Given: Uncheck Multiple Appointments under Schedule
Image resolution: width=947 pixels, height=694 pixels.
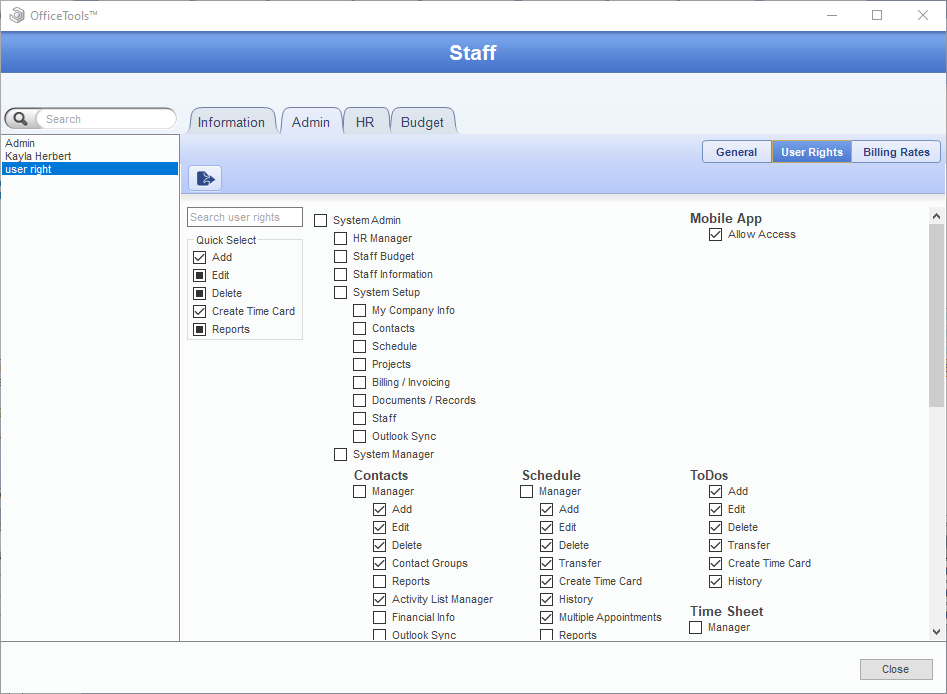Looking at the screenshot, I should 547,617.
